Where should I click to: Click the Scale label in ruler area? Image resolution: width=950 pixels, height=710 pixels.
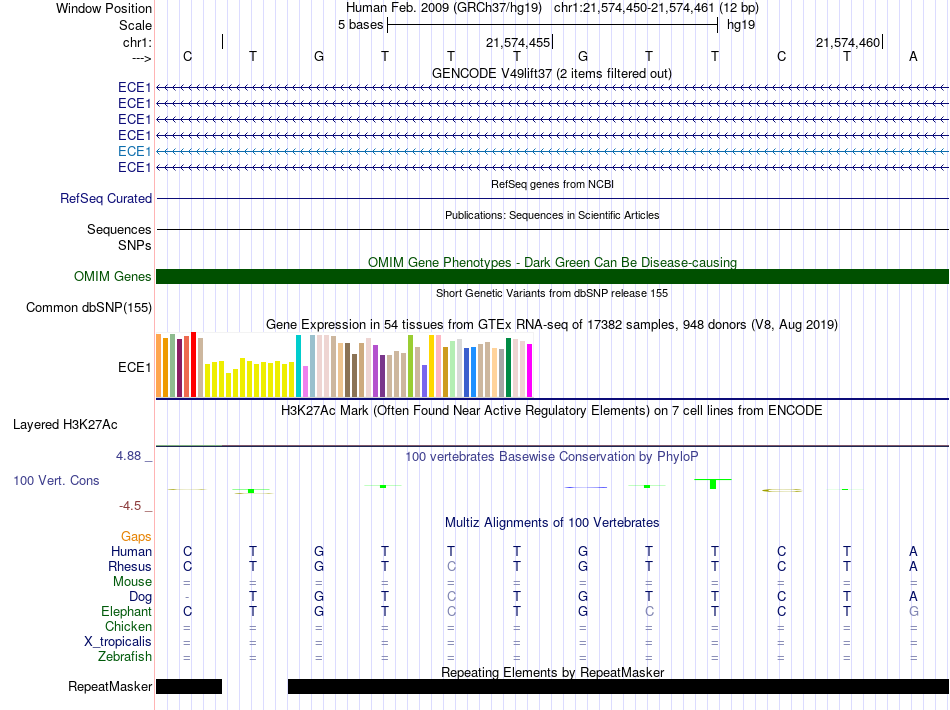pos(135,25)
